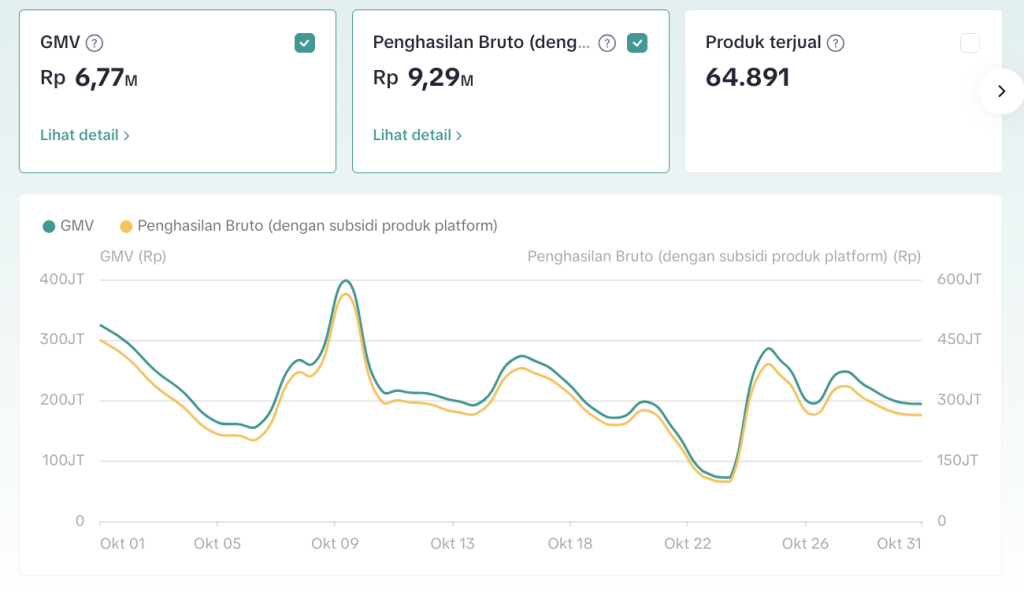Image resolution: width=1024 pixels, height=592 pixels.
Task: Uncheck the GMV metric checkbox
Action: [305, 43]
